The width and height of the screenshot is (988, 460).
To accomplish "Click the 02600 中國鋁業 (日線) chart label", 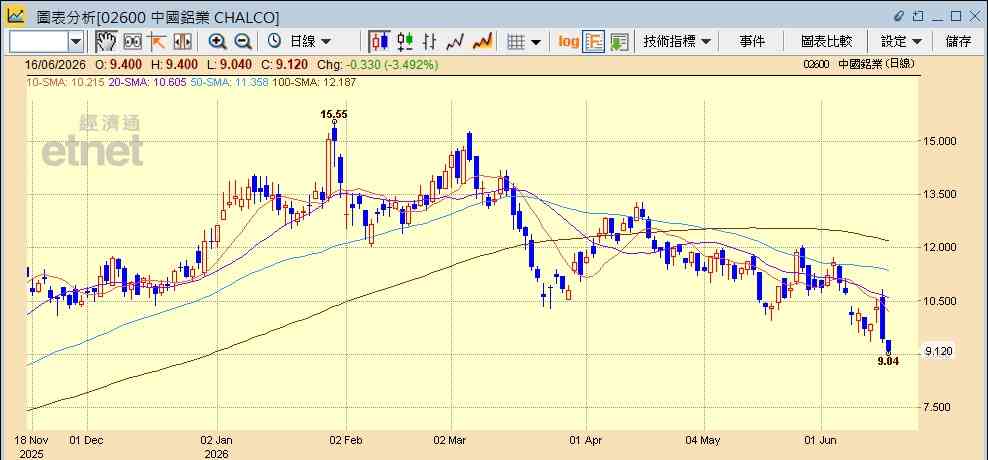I will coord(859,64).
